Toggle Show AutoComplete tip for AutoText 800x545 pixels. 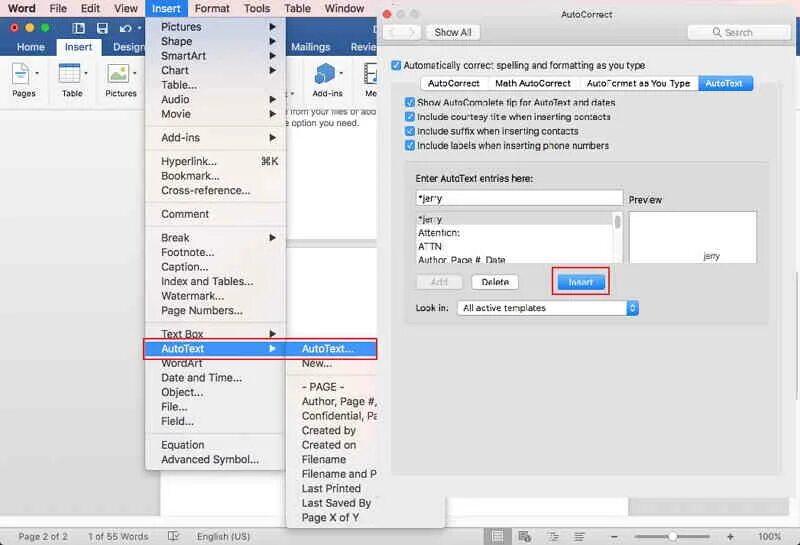point(409,102)
